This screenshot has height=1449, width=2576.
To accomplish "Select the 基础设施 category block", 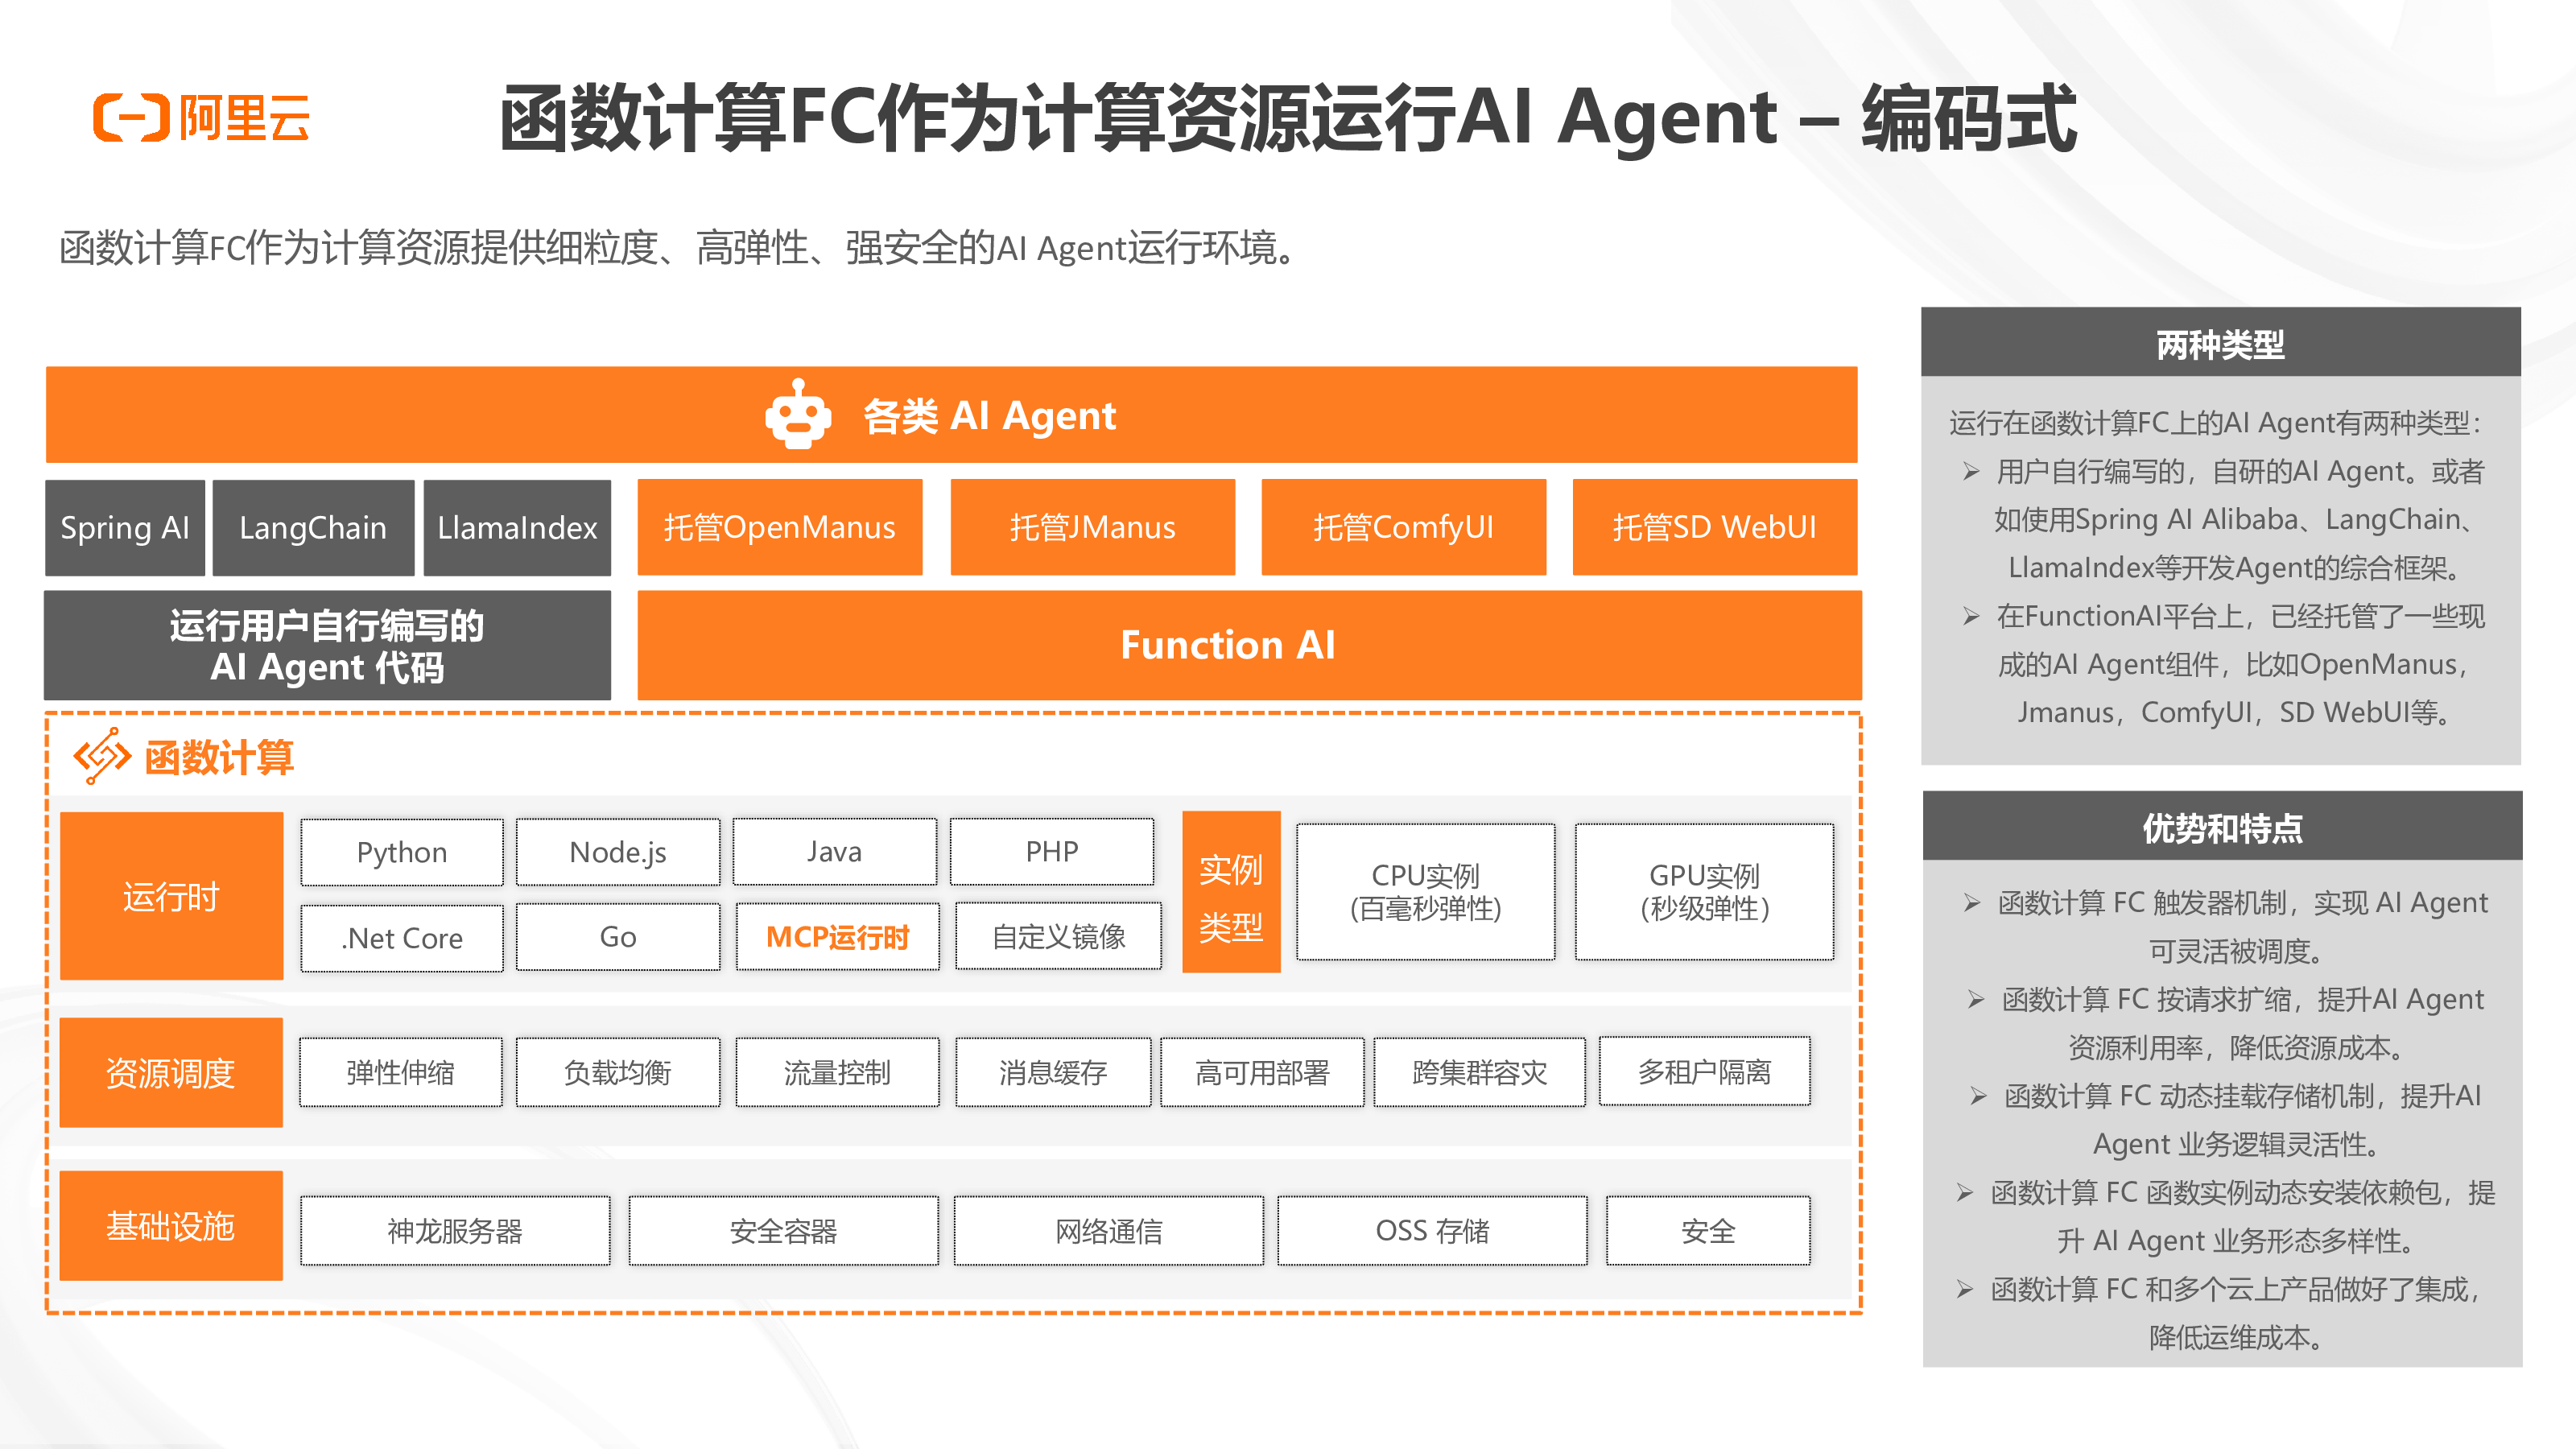I will click(171, 1226).
